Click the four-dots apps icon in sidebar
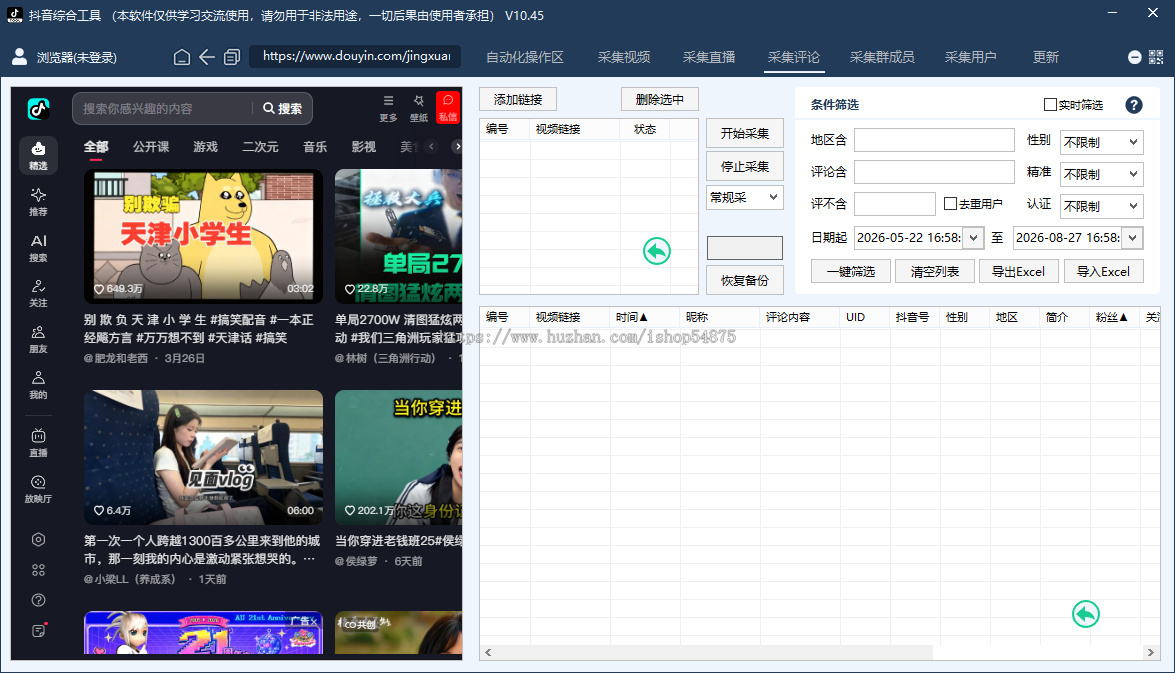 38,570
